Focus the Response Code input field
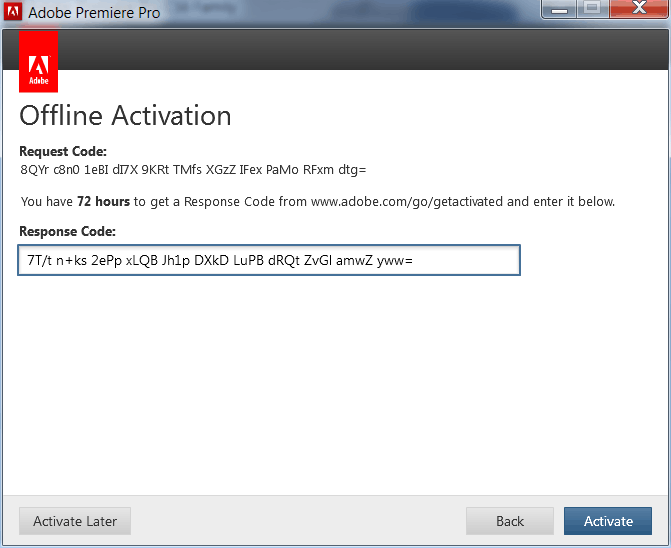 pos(269,260)
